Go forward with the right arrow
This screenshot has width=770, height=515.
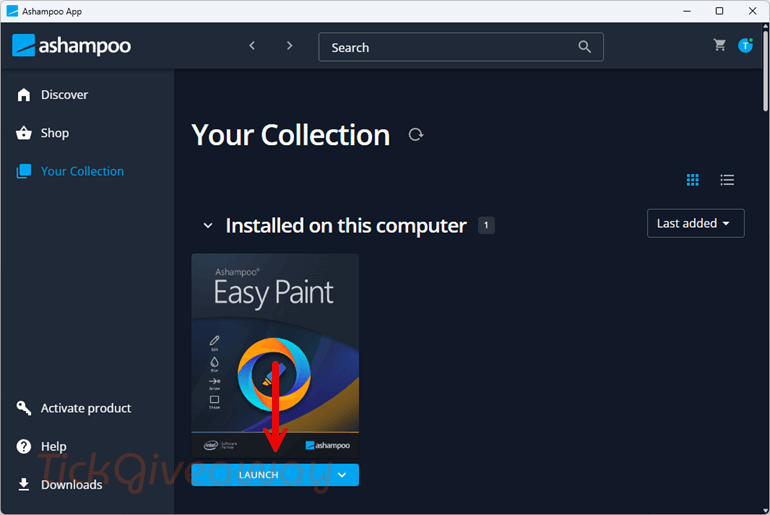[289, 46]
